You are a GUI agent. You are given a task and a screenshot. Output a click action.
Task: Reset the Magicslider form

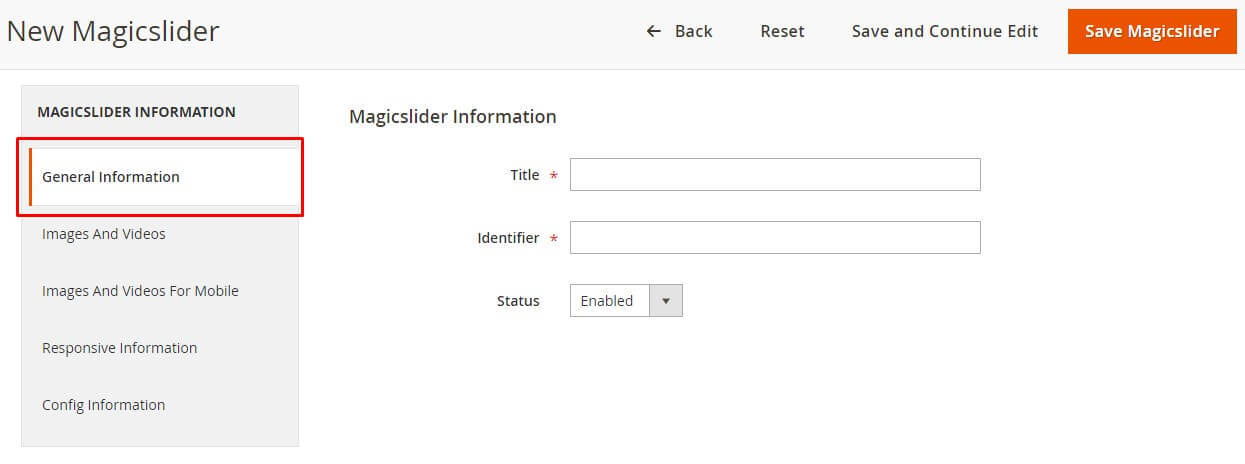pos(782,31)
